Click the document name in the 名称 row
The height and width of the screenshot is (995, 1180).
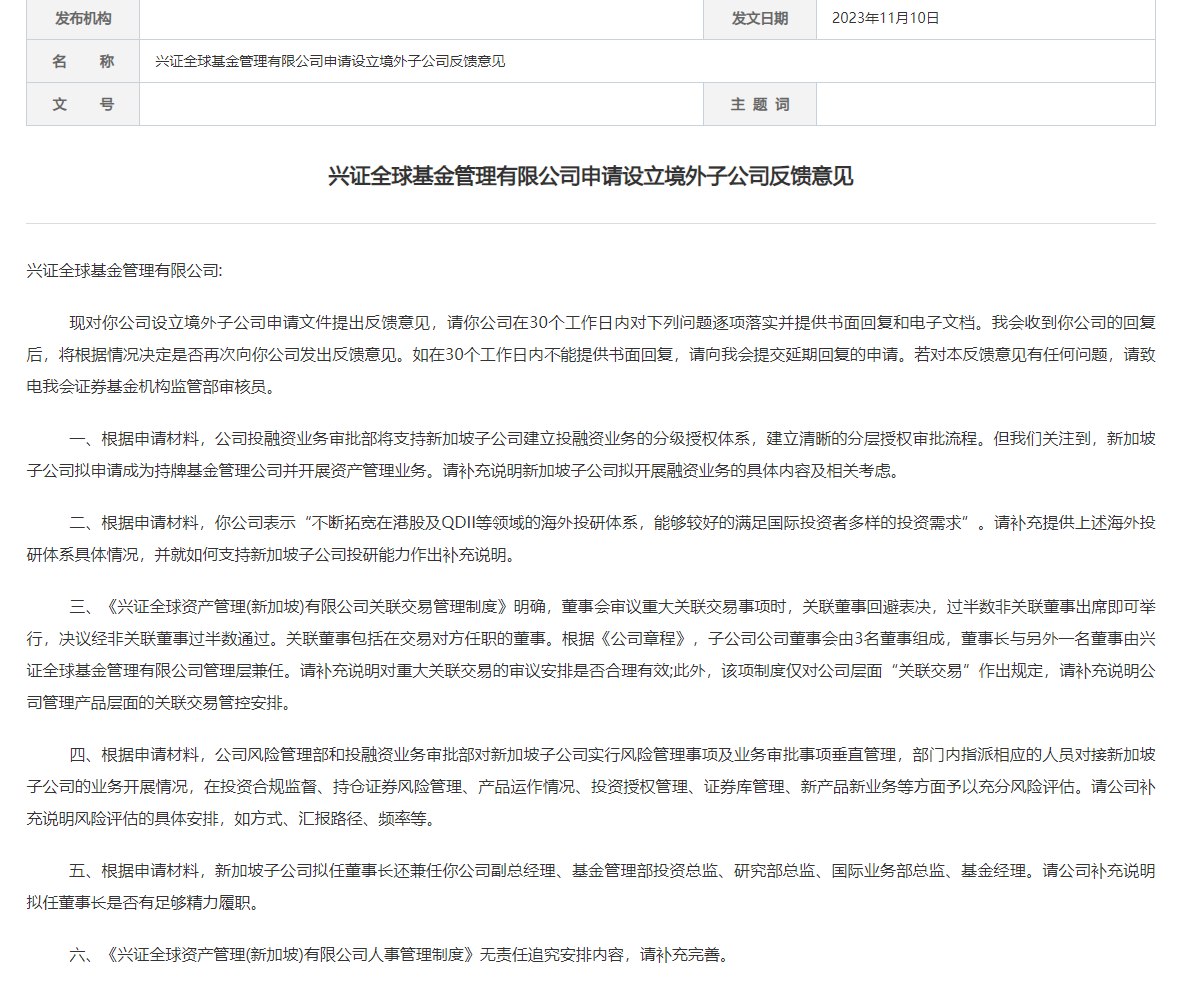tap(330, 61)
